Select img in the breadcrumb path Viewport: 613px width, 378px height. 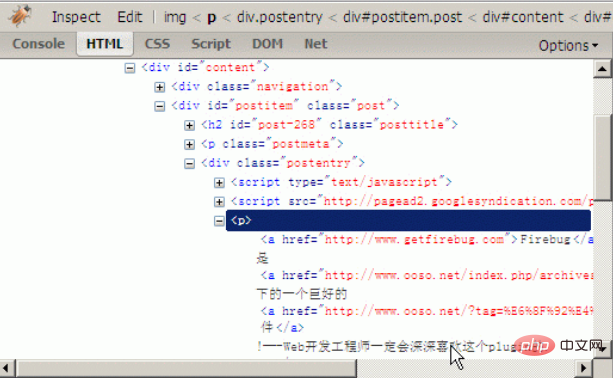tap(175, 18)
